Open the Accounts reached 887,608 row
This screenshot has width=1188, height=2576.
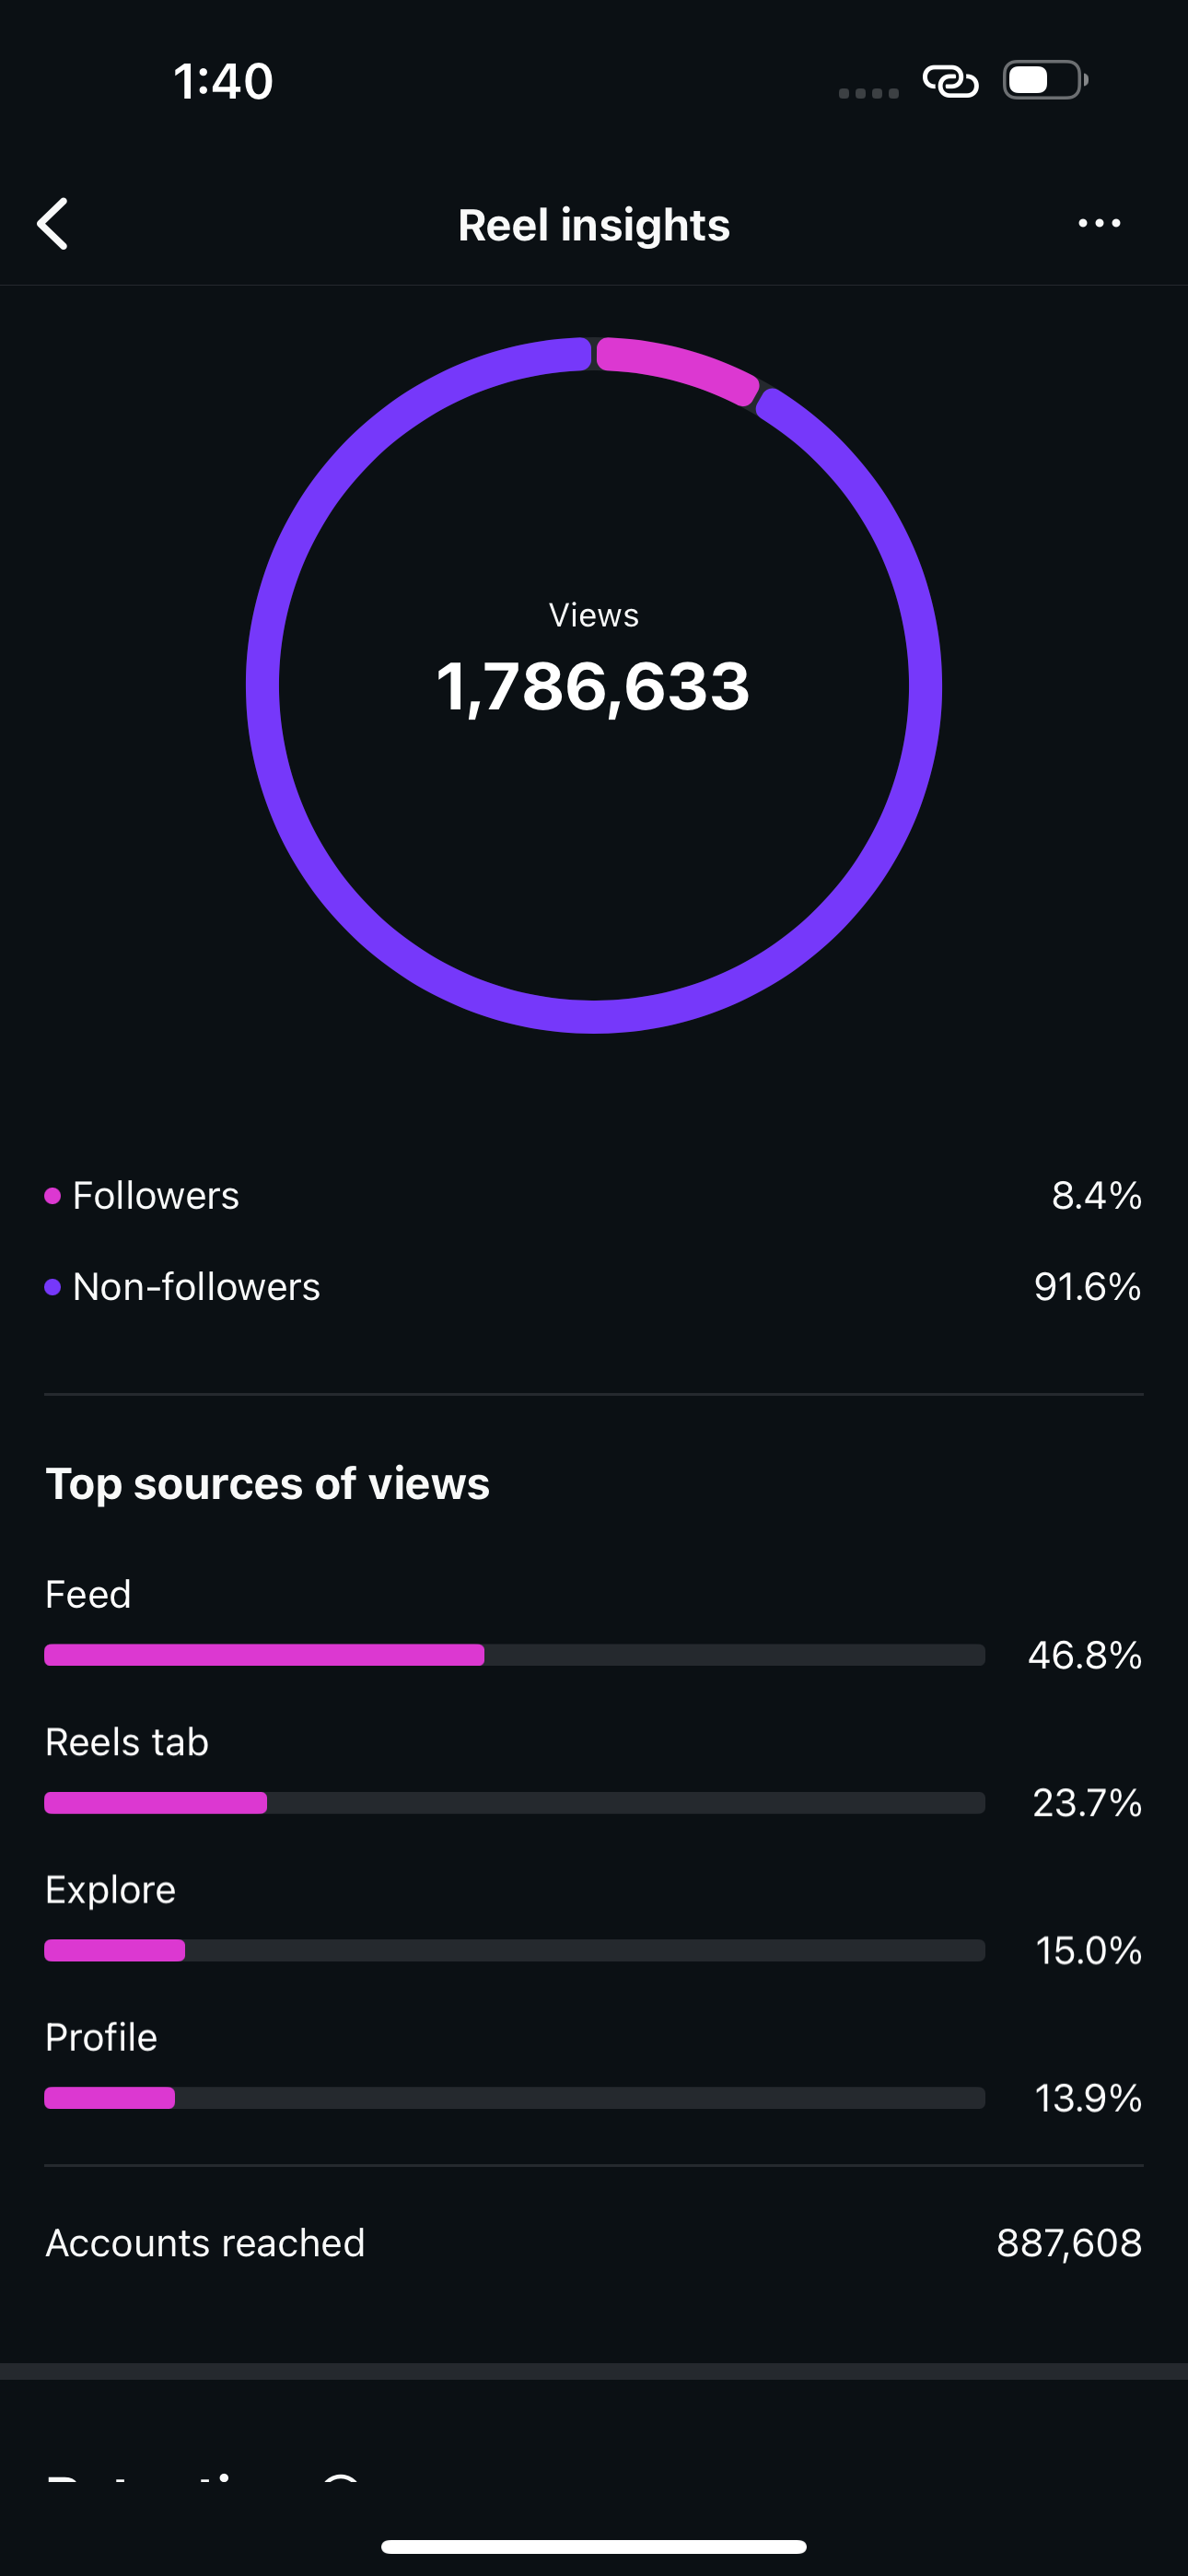pyautogui.click(x=594, y=2243)
